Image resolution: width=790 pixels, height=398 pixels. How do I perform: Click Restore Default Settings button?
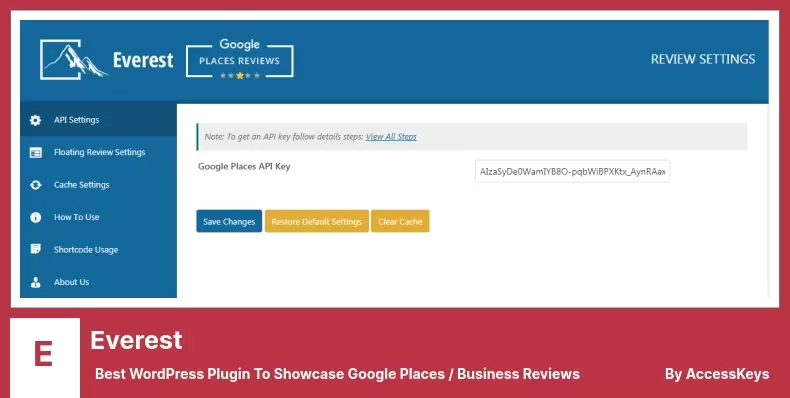click(x=316, y=221)
